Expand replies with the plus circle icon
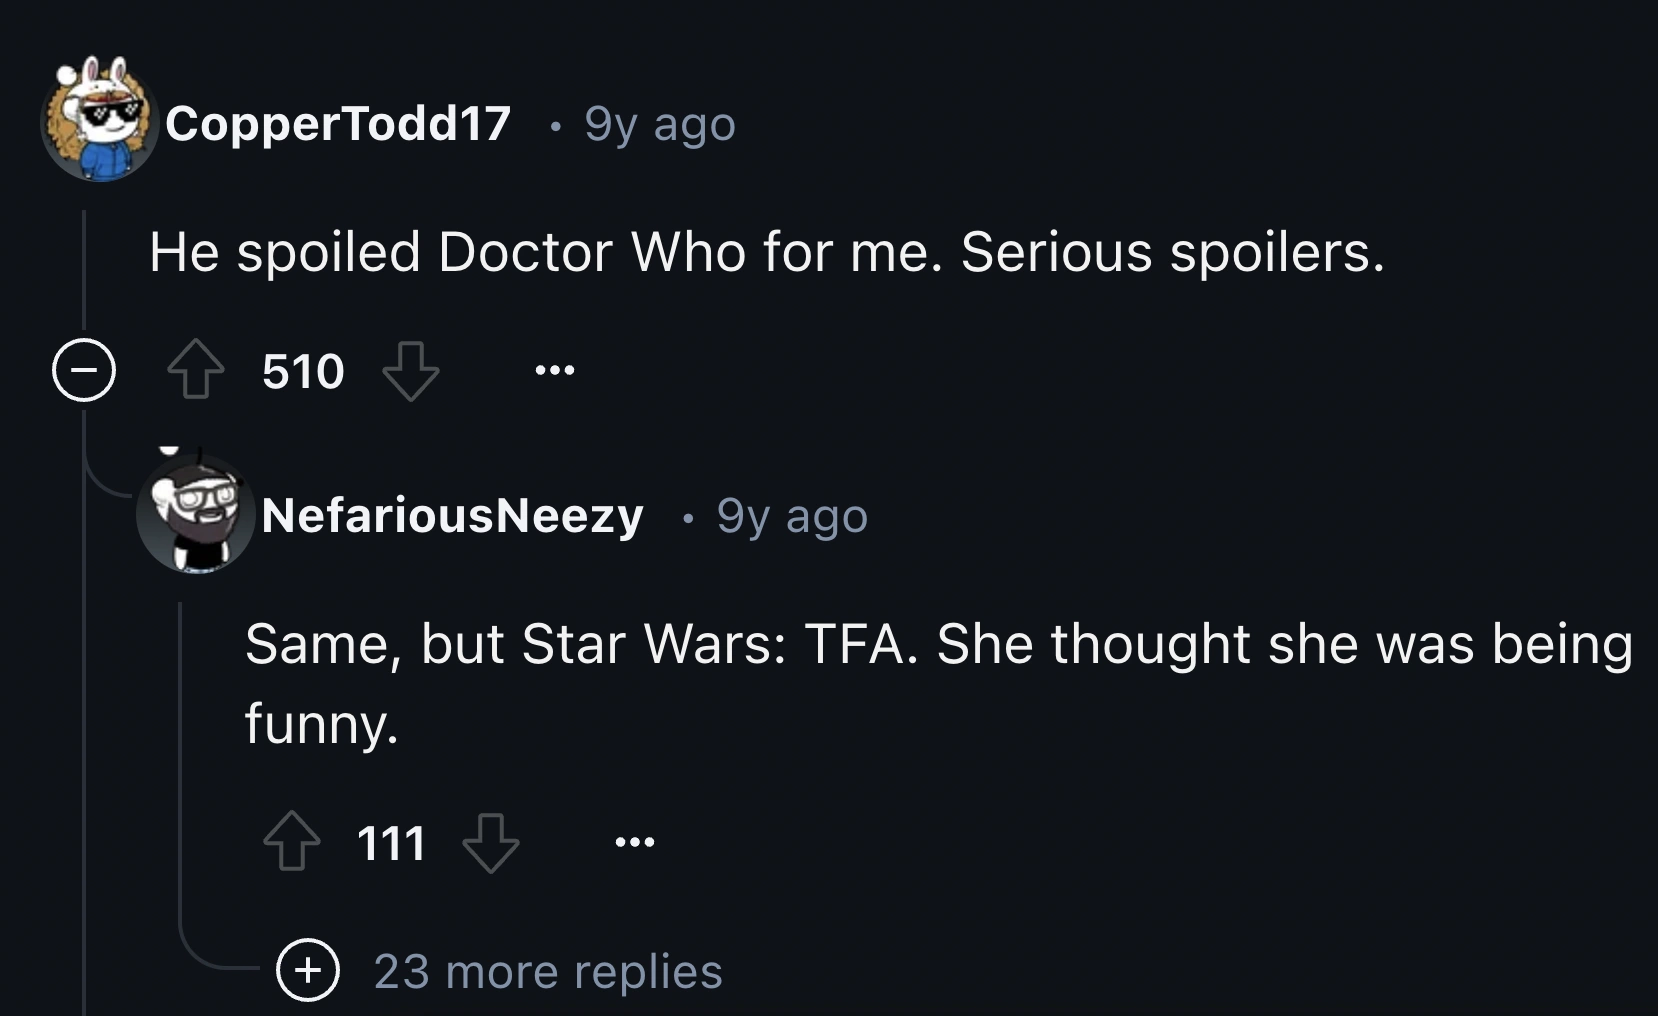 click(308, 970)
